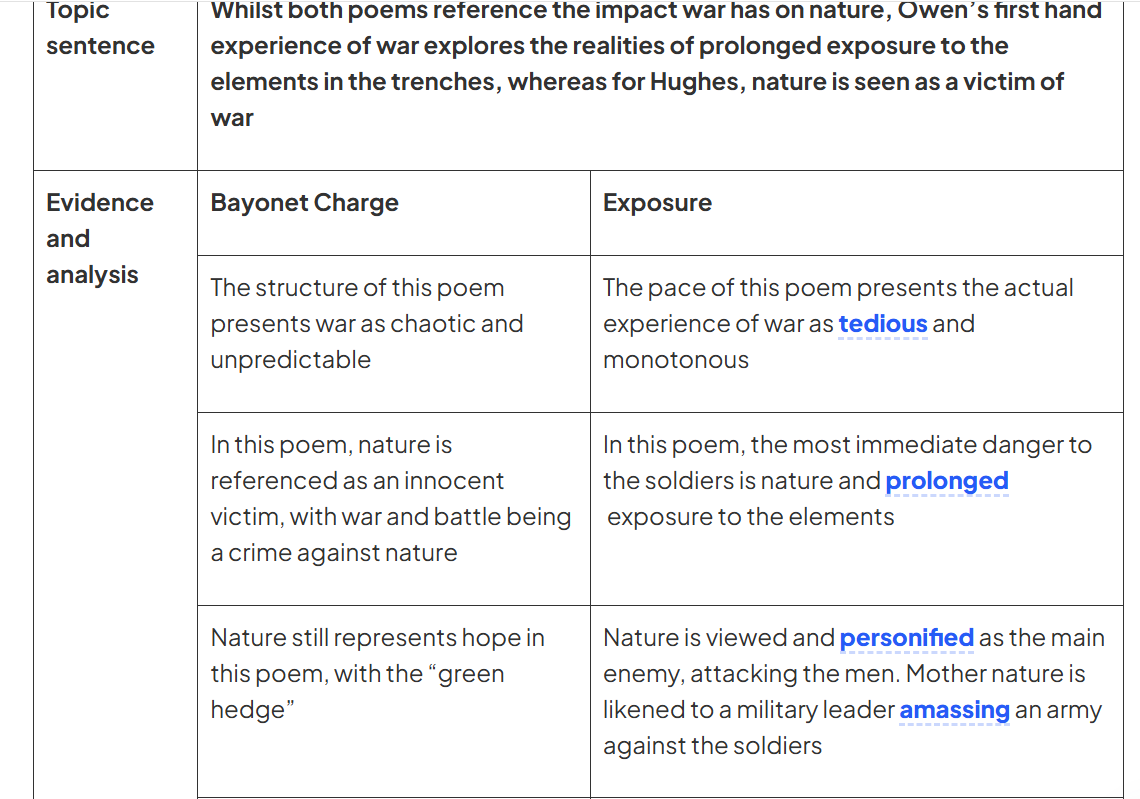The width and height of the screenshot is (1140, 799).
Task: Select the 'Bayonet Charge' column header
Action: click(x=305, y=202)
